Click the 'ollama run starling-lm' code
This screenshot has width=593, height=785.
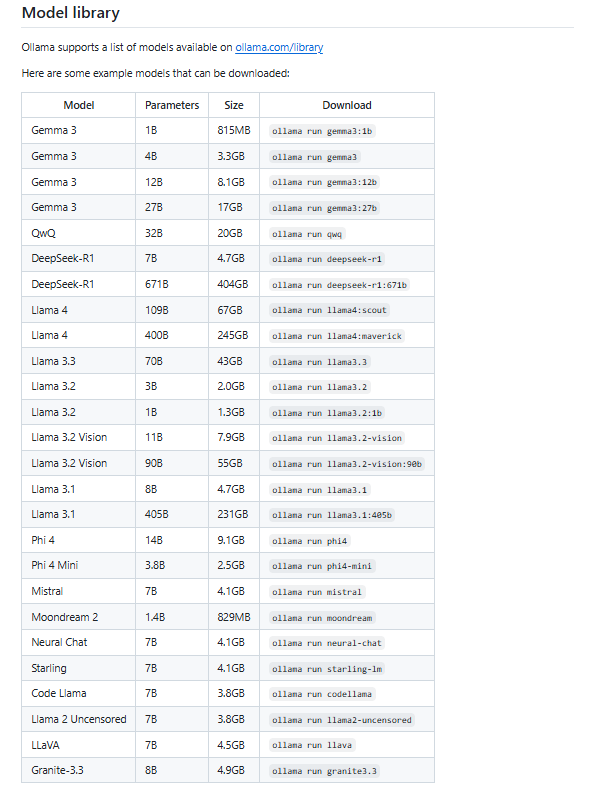[x=327, y=669]
